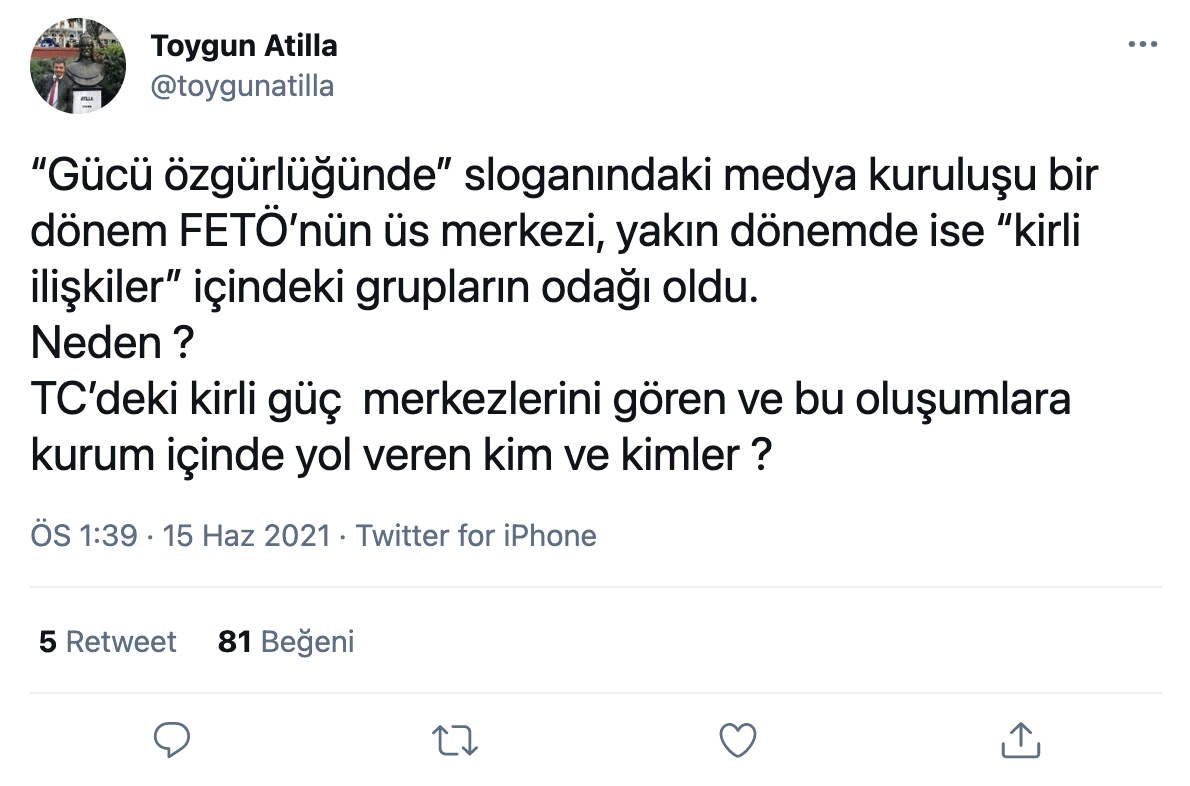View the 5 Retweet list

click(107, 641)
